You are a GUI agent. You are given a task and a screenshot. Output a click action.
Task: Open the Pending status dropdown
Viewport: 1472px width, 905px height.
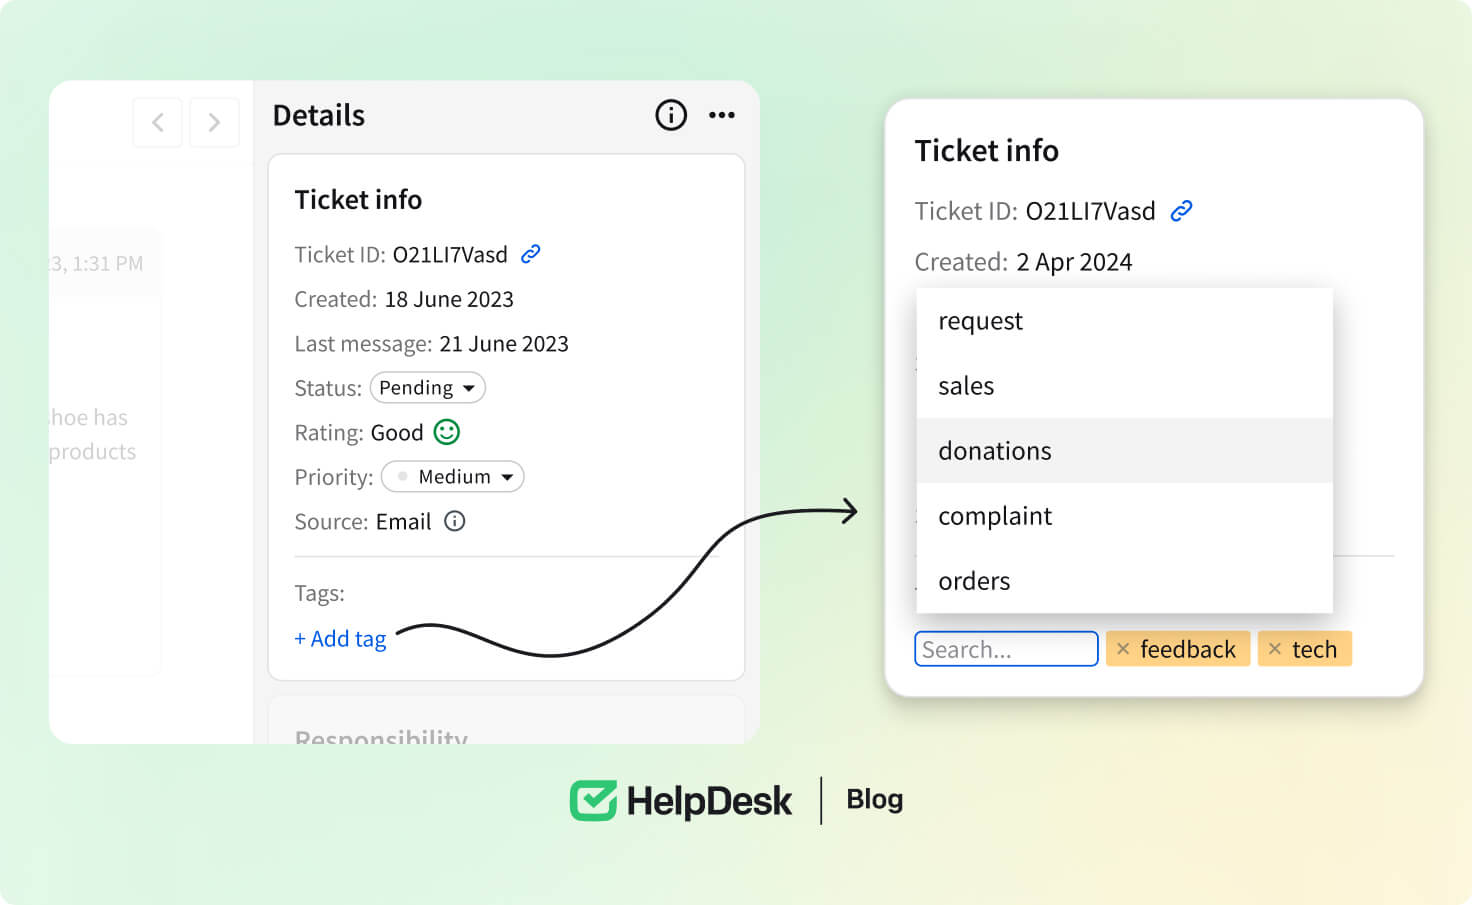click(427, 388)
